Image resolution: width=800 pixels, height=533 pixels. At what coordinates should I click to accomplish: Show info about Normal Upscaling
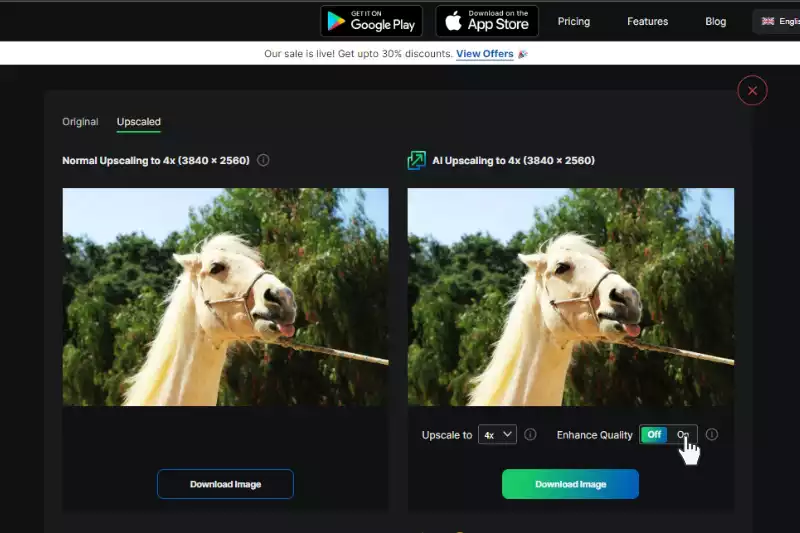(x=263, y=160)
